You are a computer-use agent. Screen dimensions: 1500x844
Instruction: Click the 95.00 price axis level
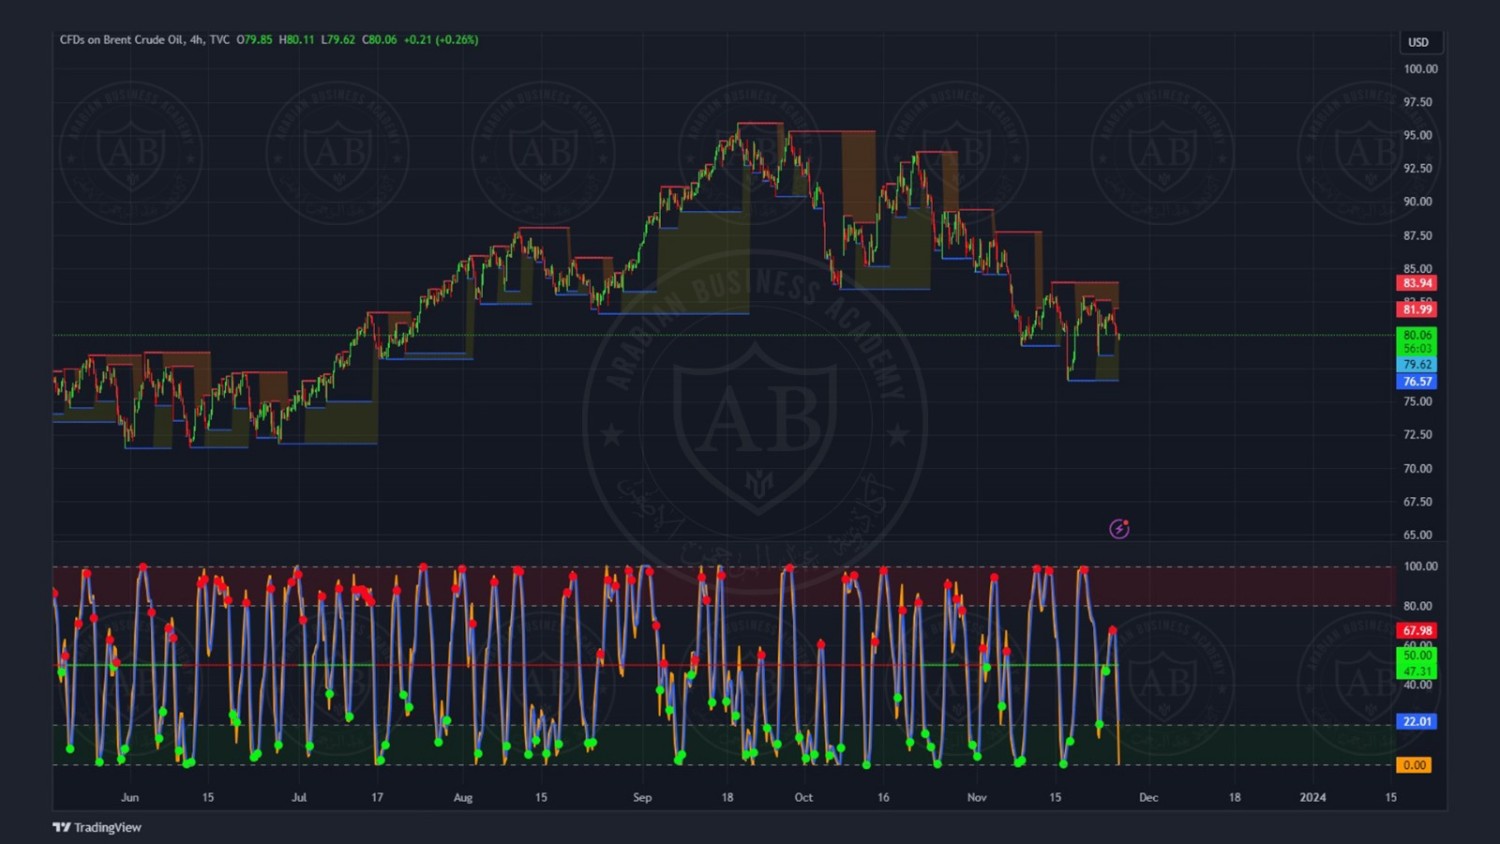(x=1417, y=135)
